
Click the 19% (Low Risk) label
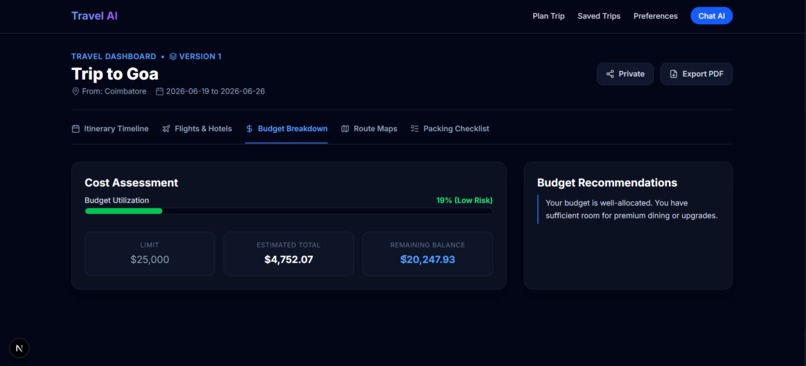click(464, 200)
